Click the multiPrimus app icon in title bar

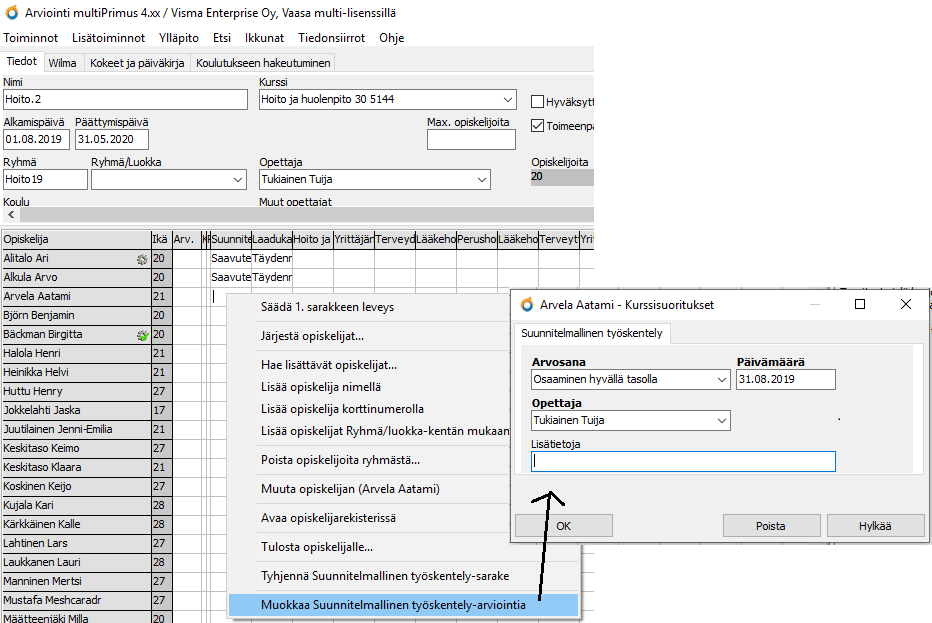[x=11, y=11]
